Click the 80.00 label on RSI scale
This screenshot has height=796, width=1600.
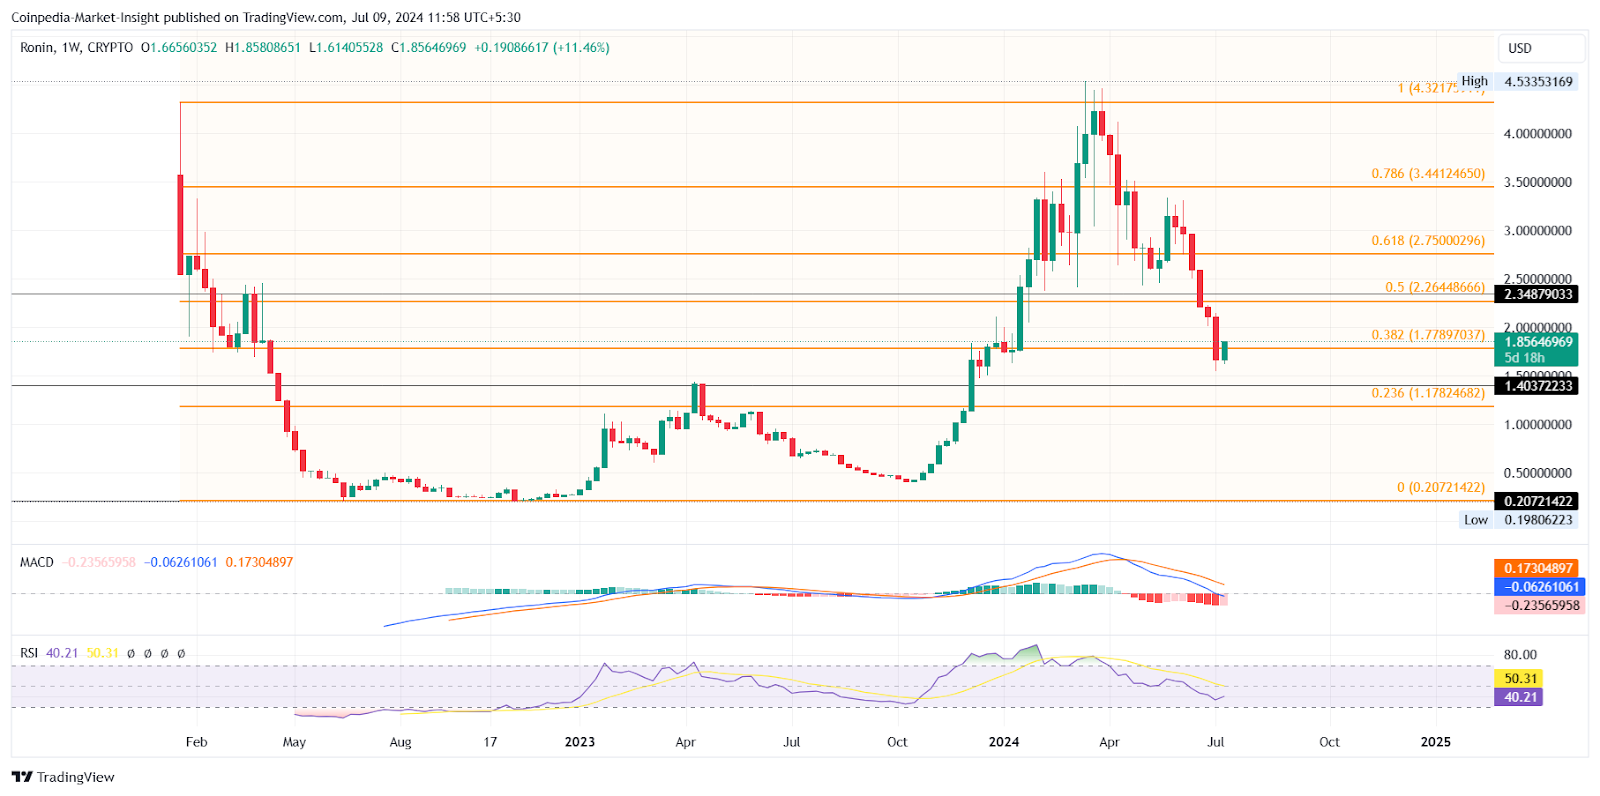[1520, 655]
